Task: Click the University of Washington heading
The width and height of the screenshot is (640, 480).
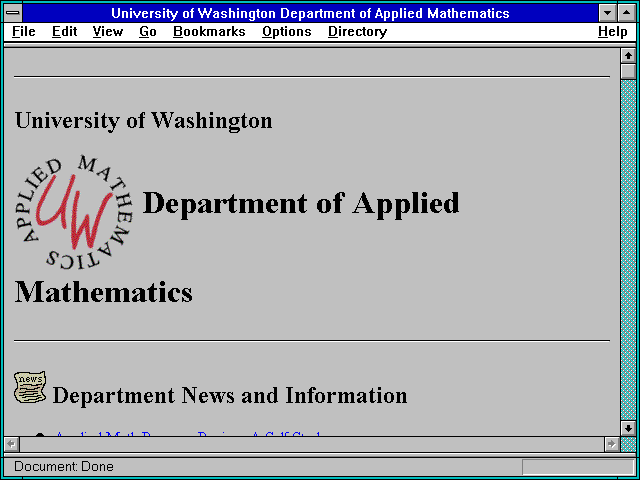Action: tap(143, 121)
